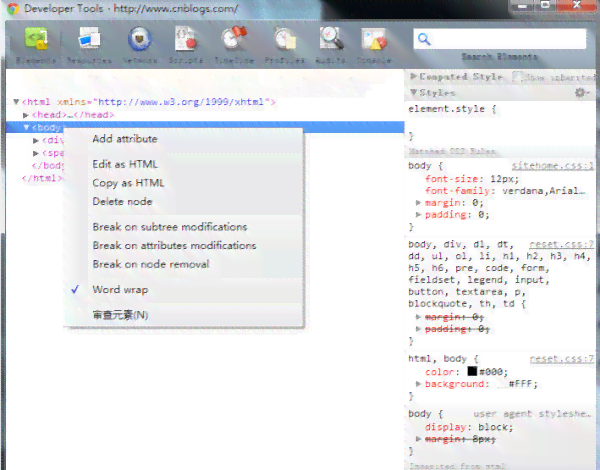Open the Profiles panel icon
This screenshot has width=600, height=470.
[x=285, y=39]
